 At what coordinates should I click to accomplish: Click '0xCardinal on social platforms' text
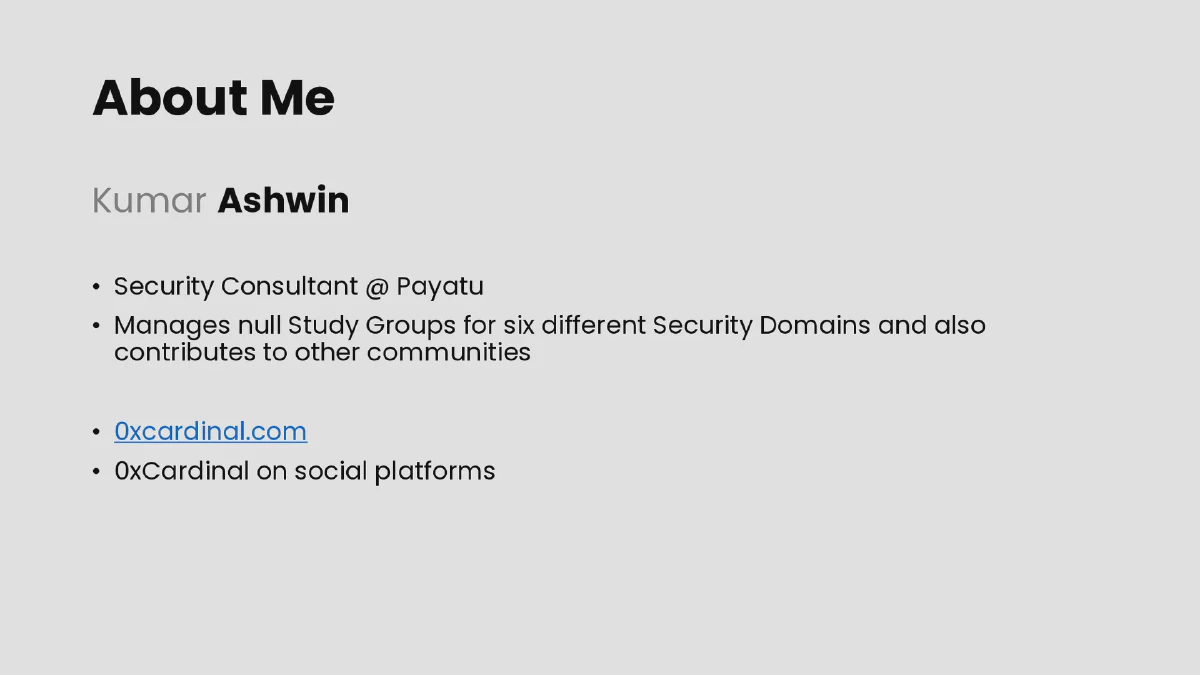click(x=305, y=471)
